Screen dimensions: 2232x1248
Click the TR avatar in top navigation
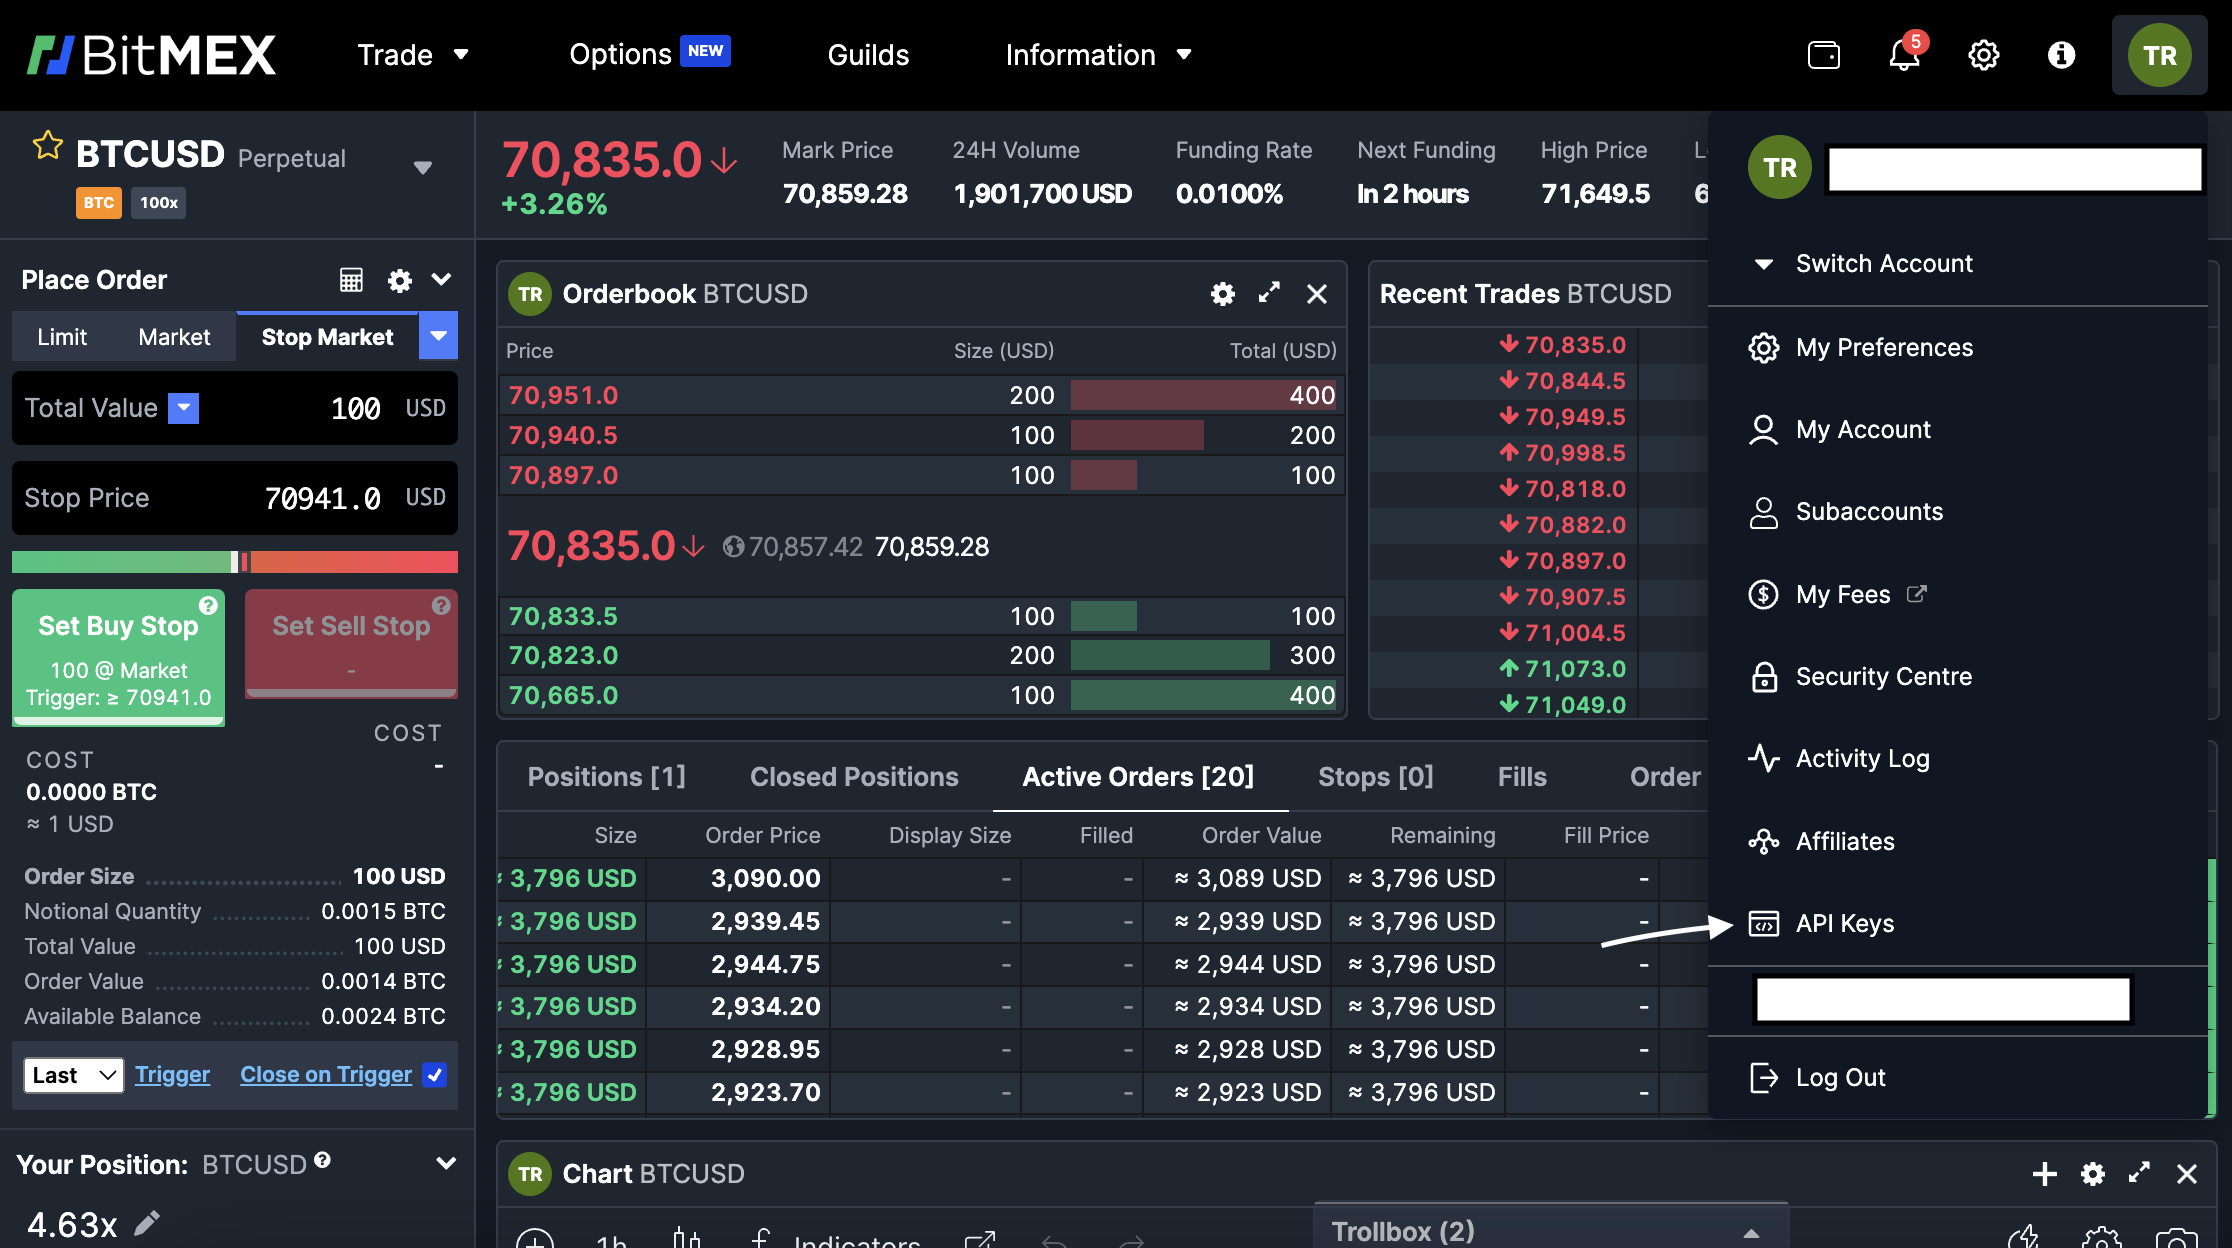(2159, 55)
